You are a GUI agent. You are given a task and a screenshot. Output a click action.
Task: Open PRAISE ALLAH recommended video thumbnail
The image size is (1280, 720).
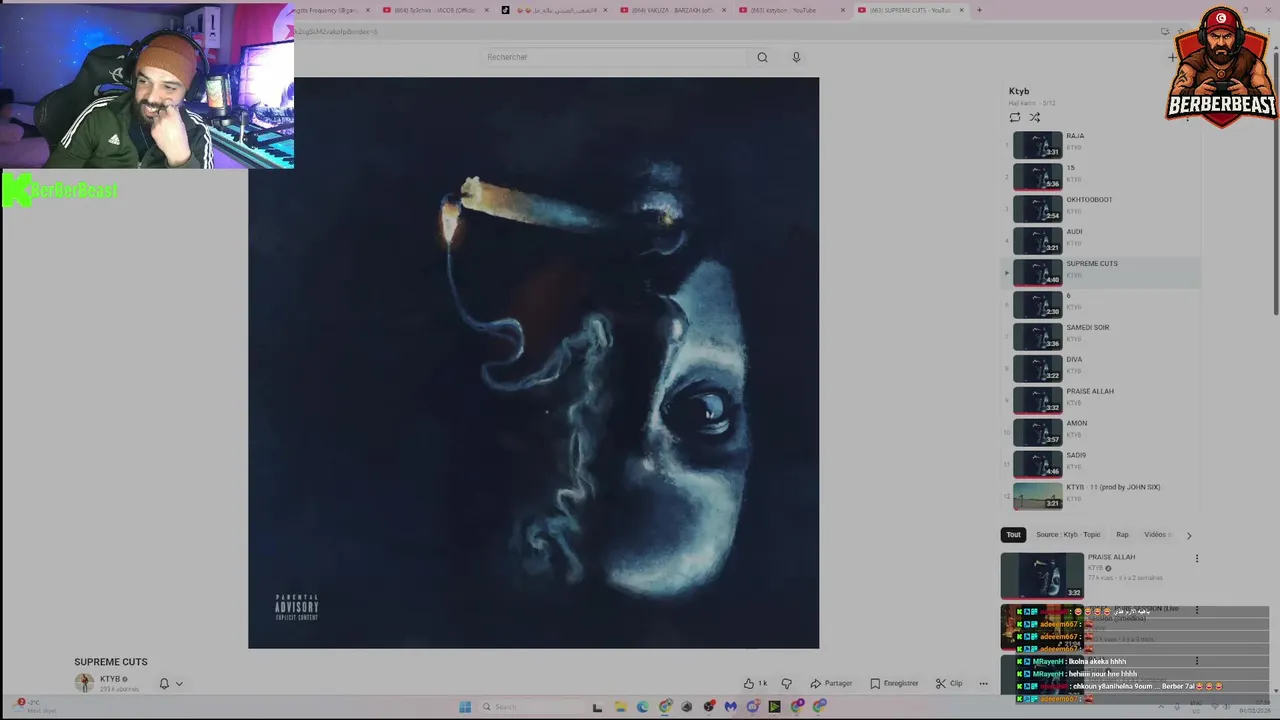(1042, 576)
